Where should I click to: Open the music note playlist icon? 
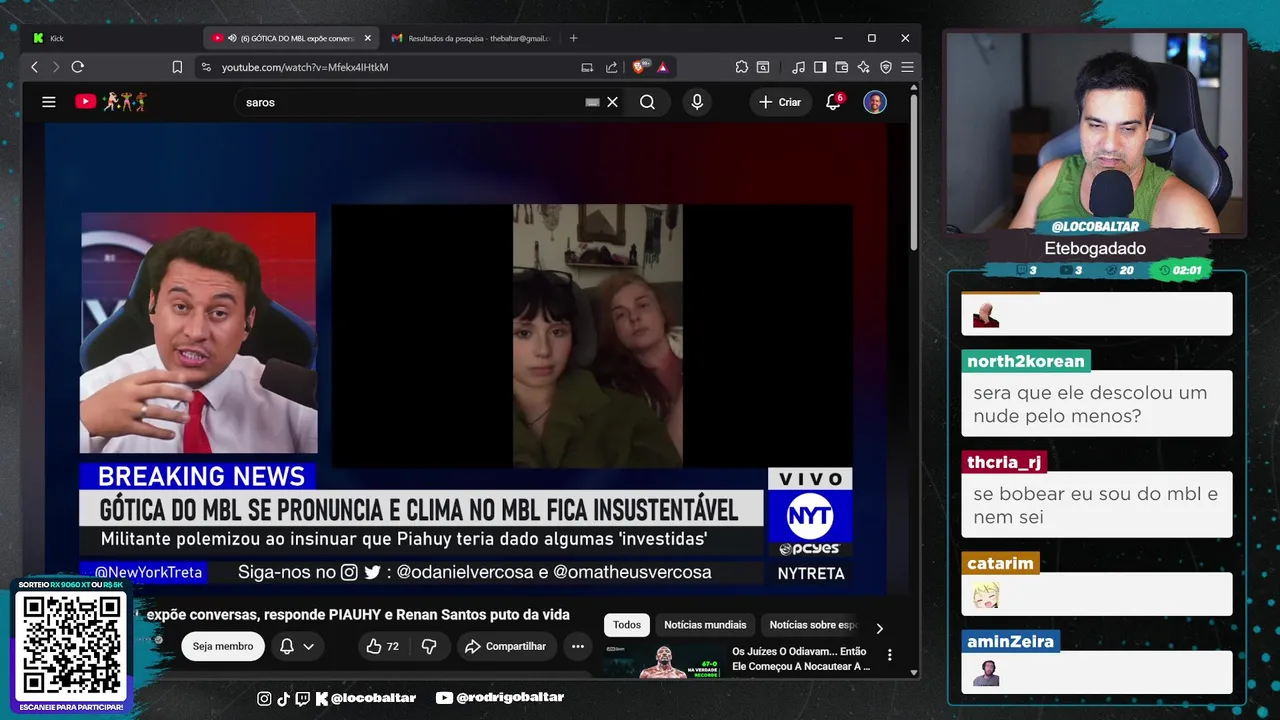(798, 67)
